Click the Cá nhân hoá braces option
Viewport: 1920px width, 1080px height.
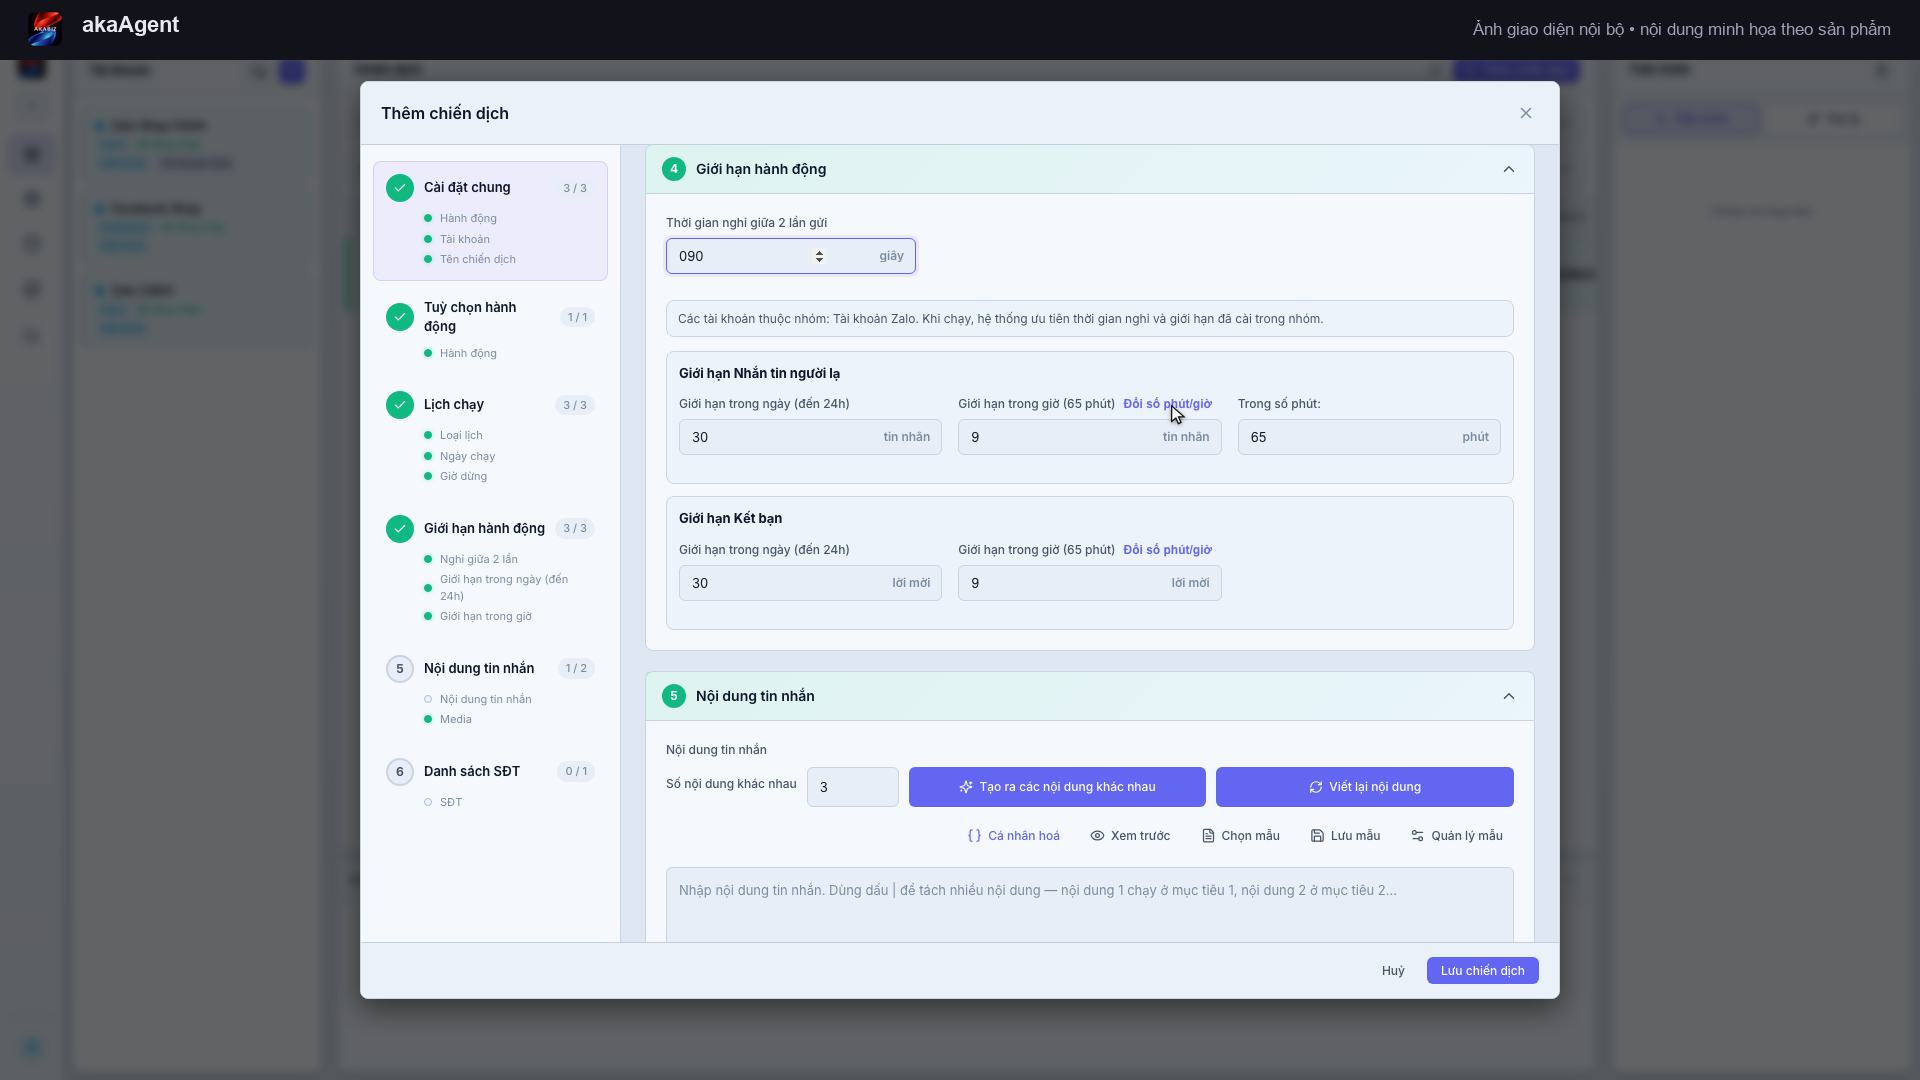1014,836
